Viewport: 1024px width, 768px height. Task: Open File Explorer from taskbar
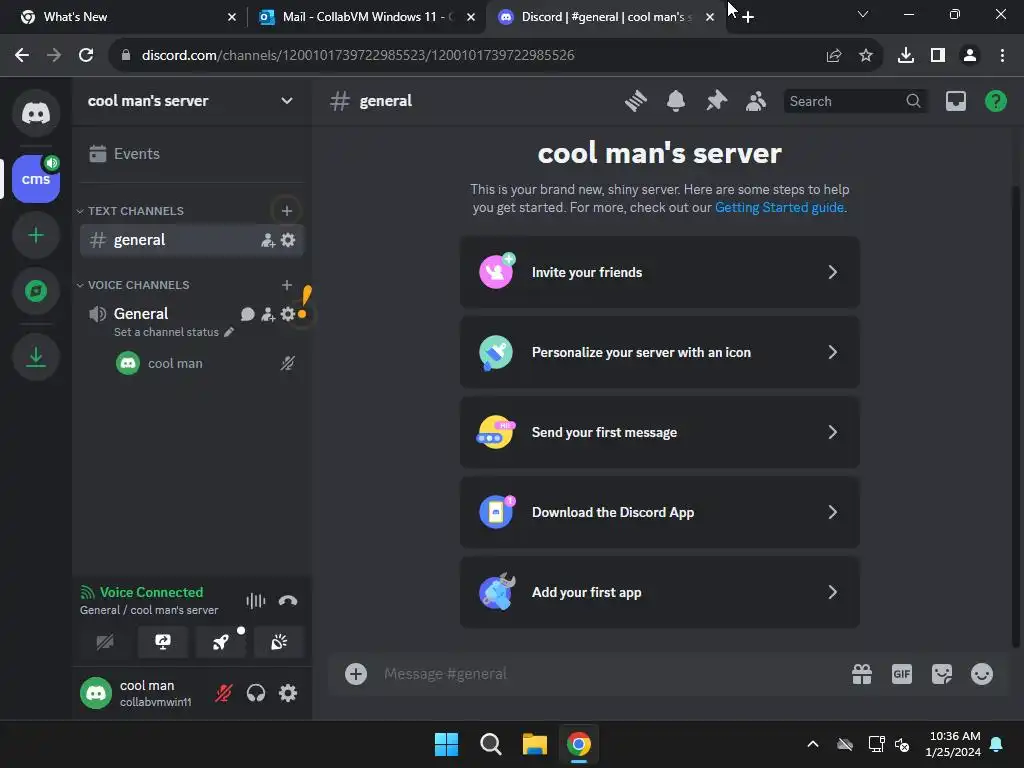(x=534, y=744)
